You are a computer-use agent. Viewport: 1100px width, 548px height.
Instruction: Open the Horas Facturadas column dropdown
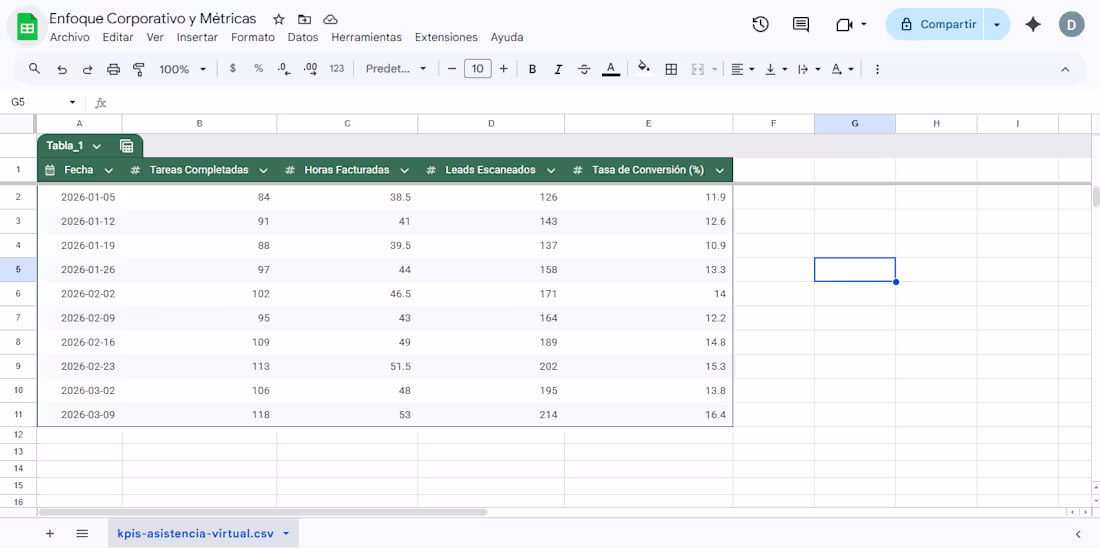coord(404,170)
